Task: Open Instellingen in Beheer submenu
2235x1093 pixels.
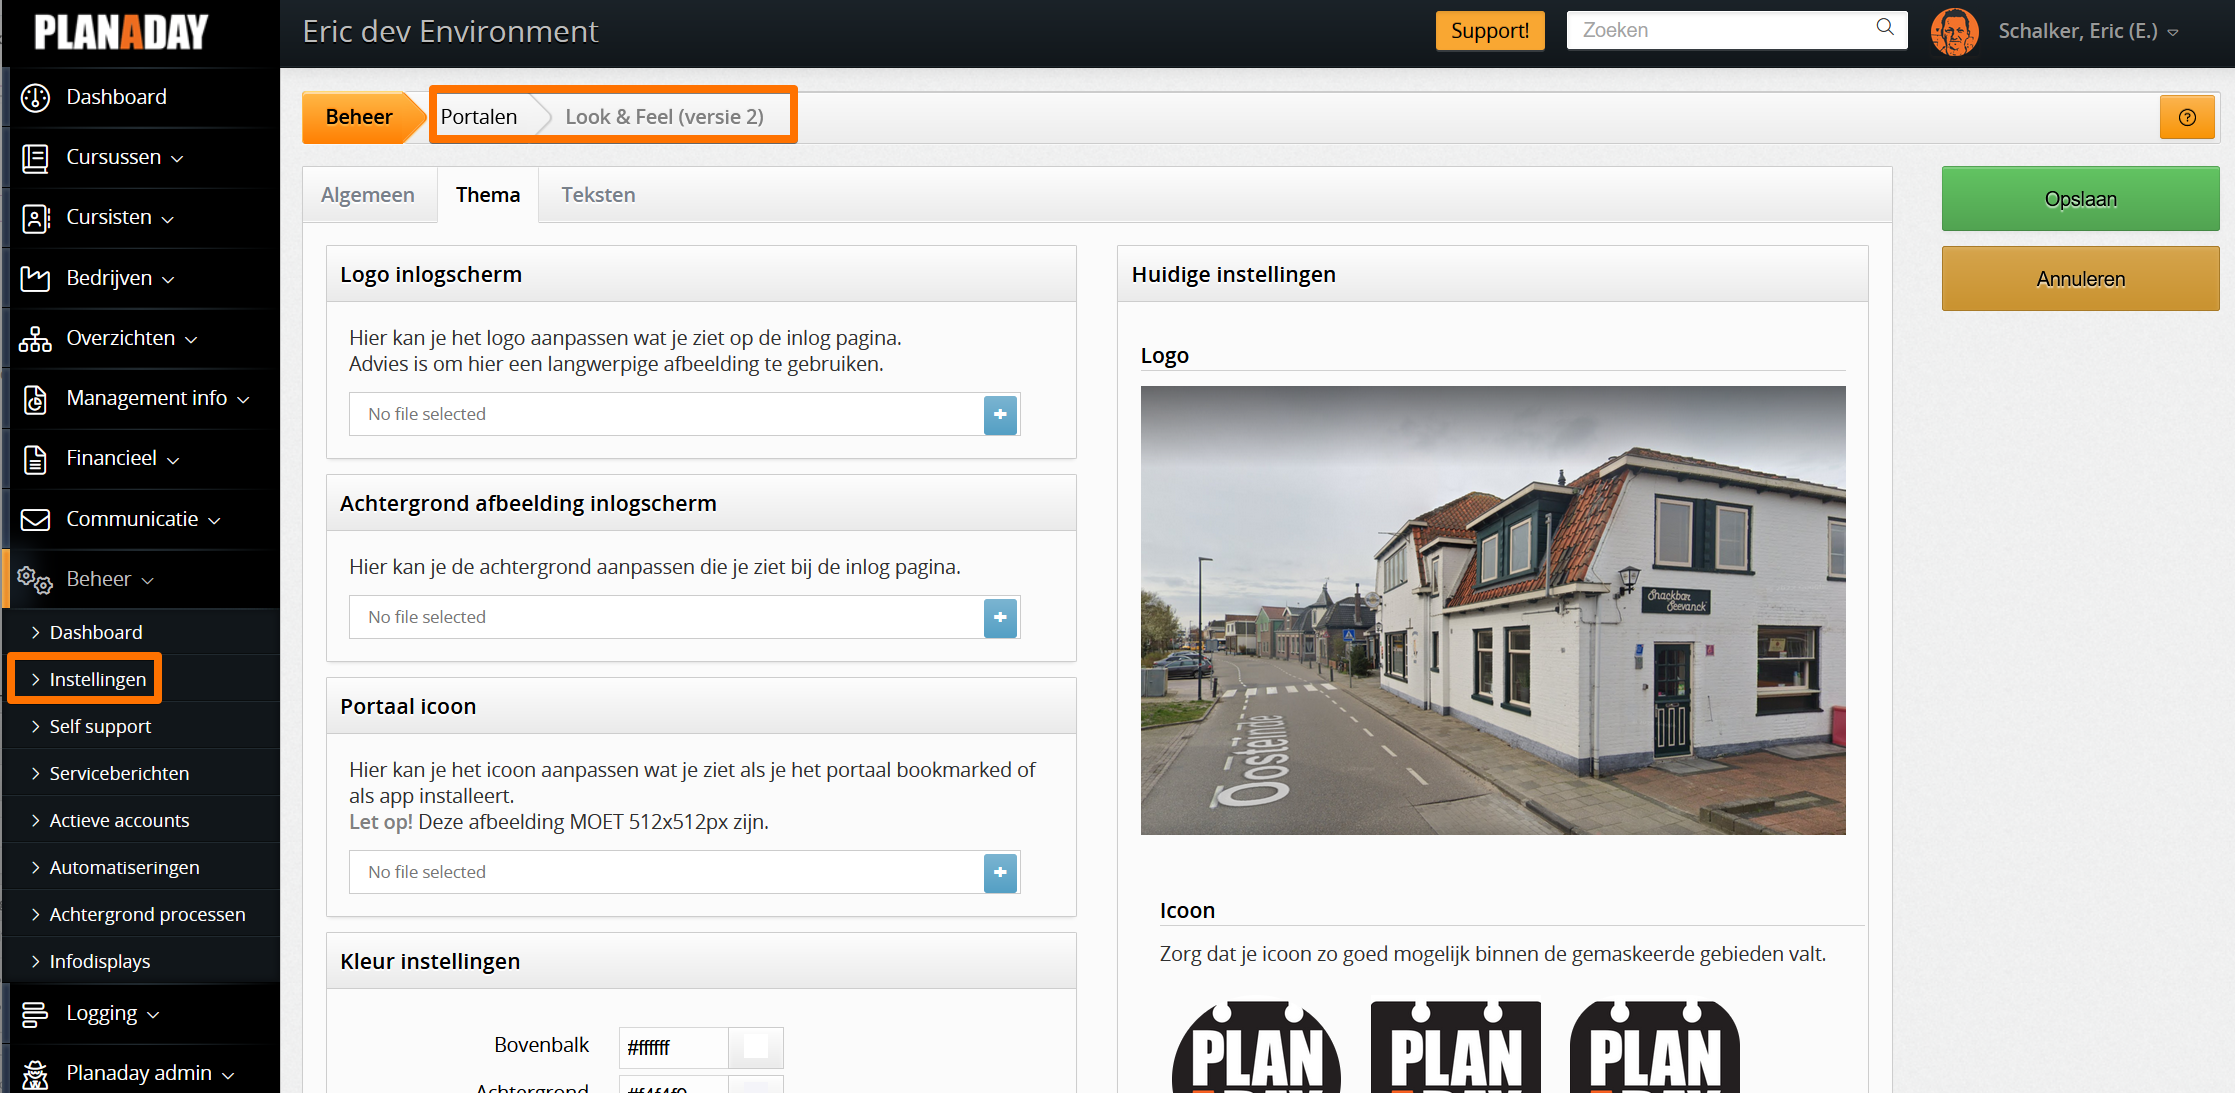Action: (98, 679)
